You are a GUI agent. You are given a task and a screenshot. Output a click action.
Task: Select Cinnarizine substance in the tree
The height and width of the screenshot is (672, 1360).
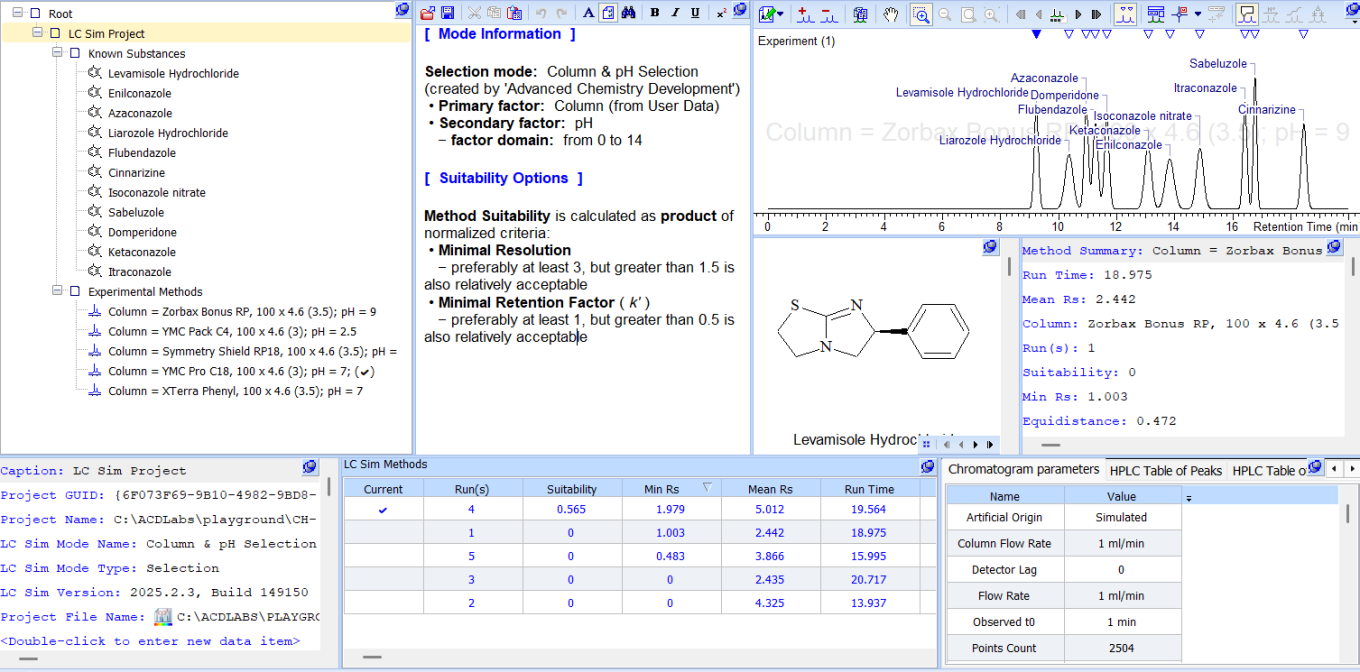[137, 173]
